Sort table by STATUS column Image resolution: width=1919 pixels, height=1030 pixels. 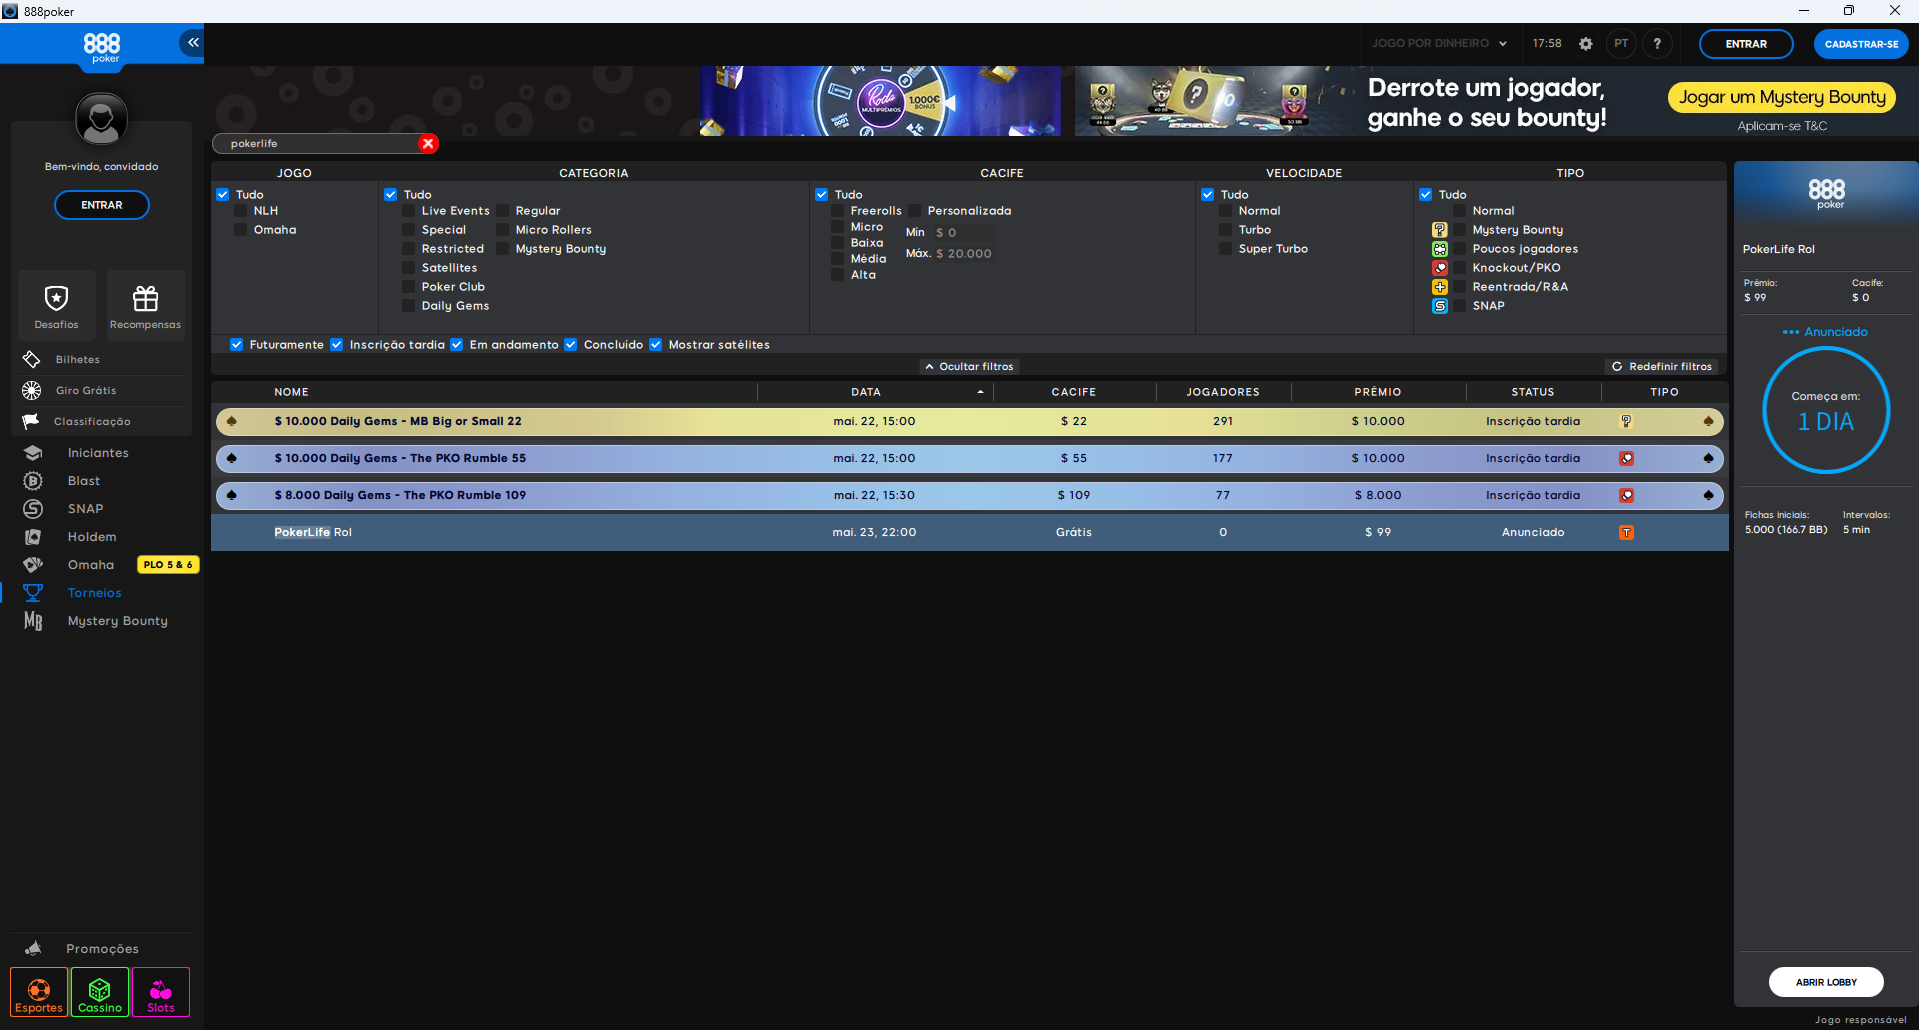tap(1533, 392)
